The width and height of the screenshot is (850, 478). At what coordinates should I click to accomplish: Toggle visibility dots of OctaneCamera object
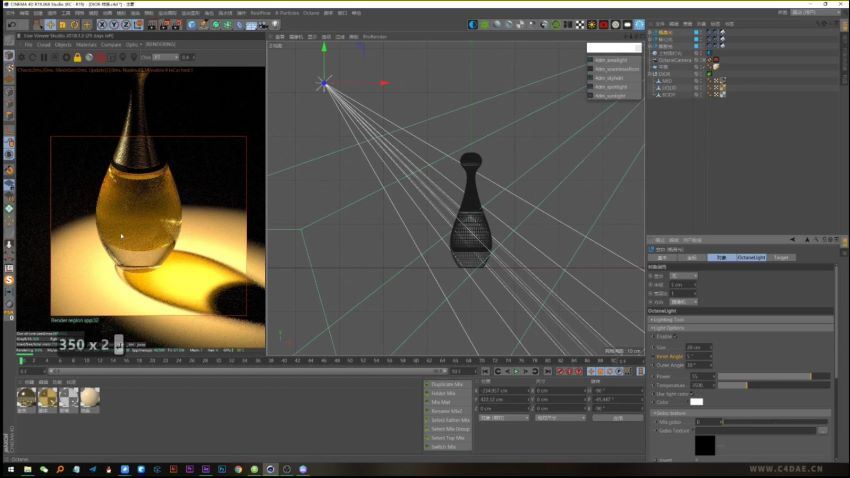pos(698,60)
